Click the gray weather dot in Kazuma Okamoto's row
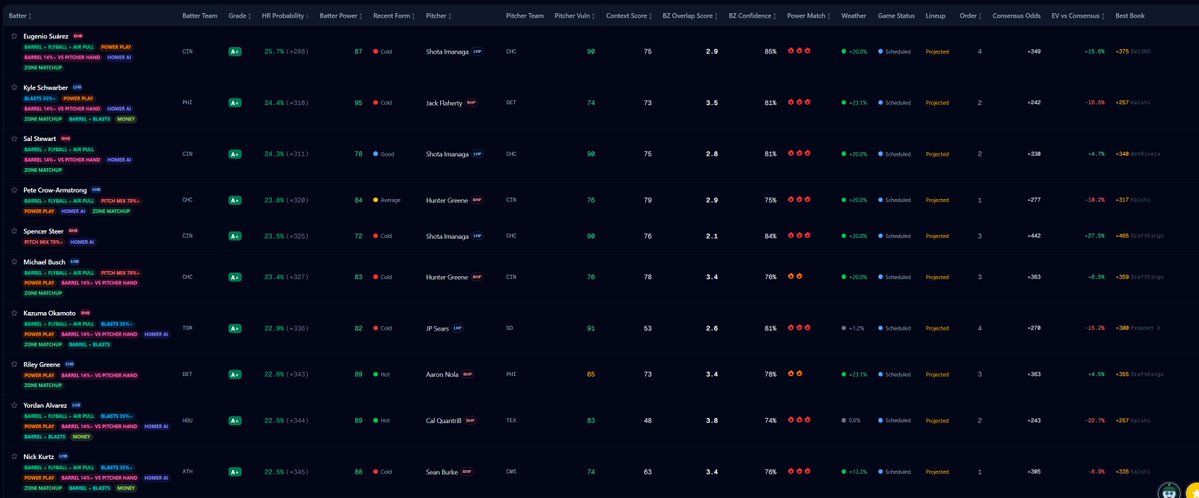 pos(843,328)
